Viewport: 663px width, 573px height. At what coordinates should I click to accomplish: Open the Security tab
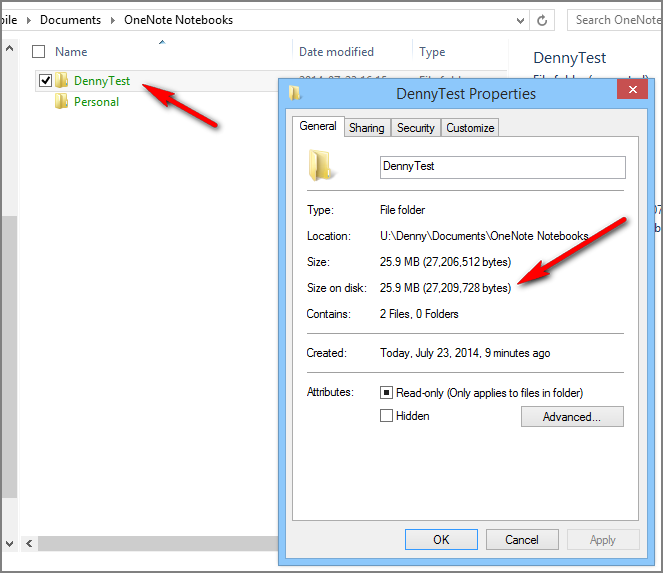[415, 128]
